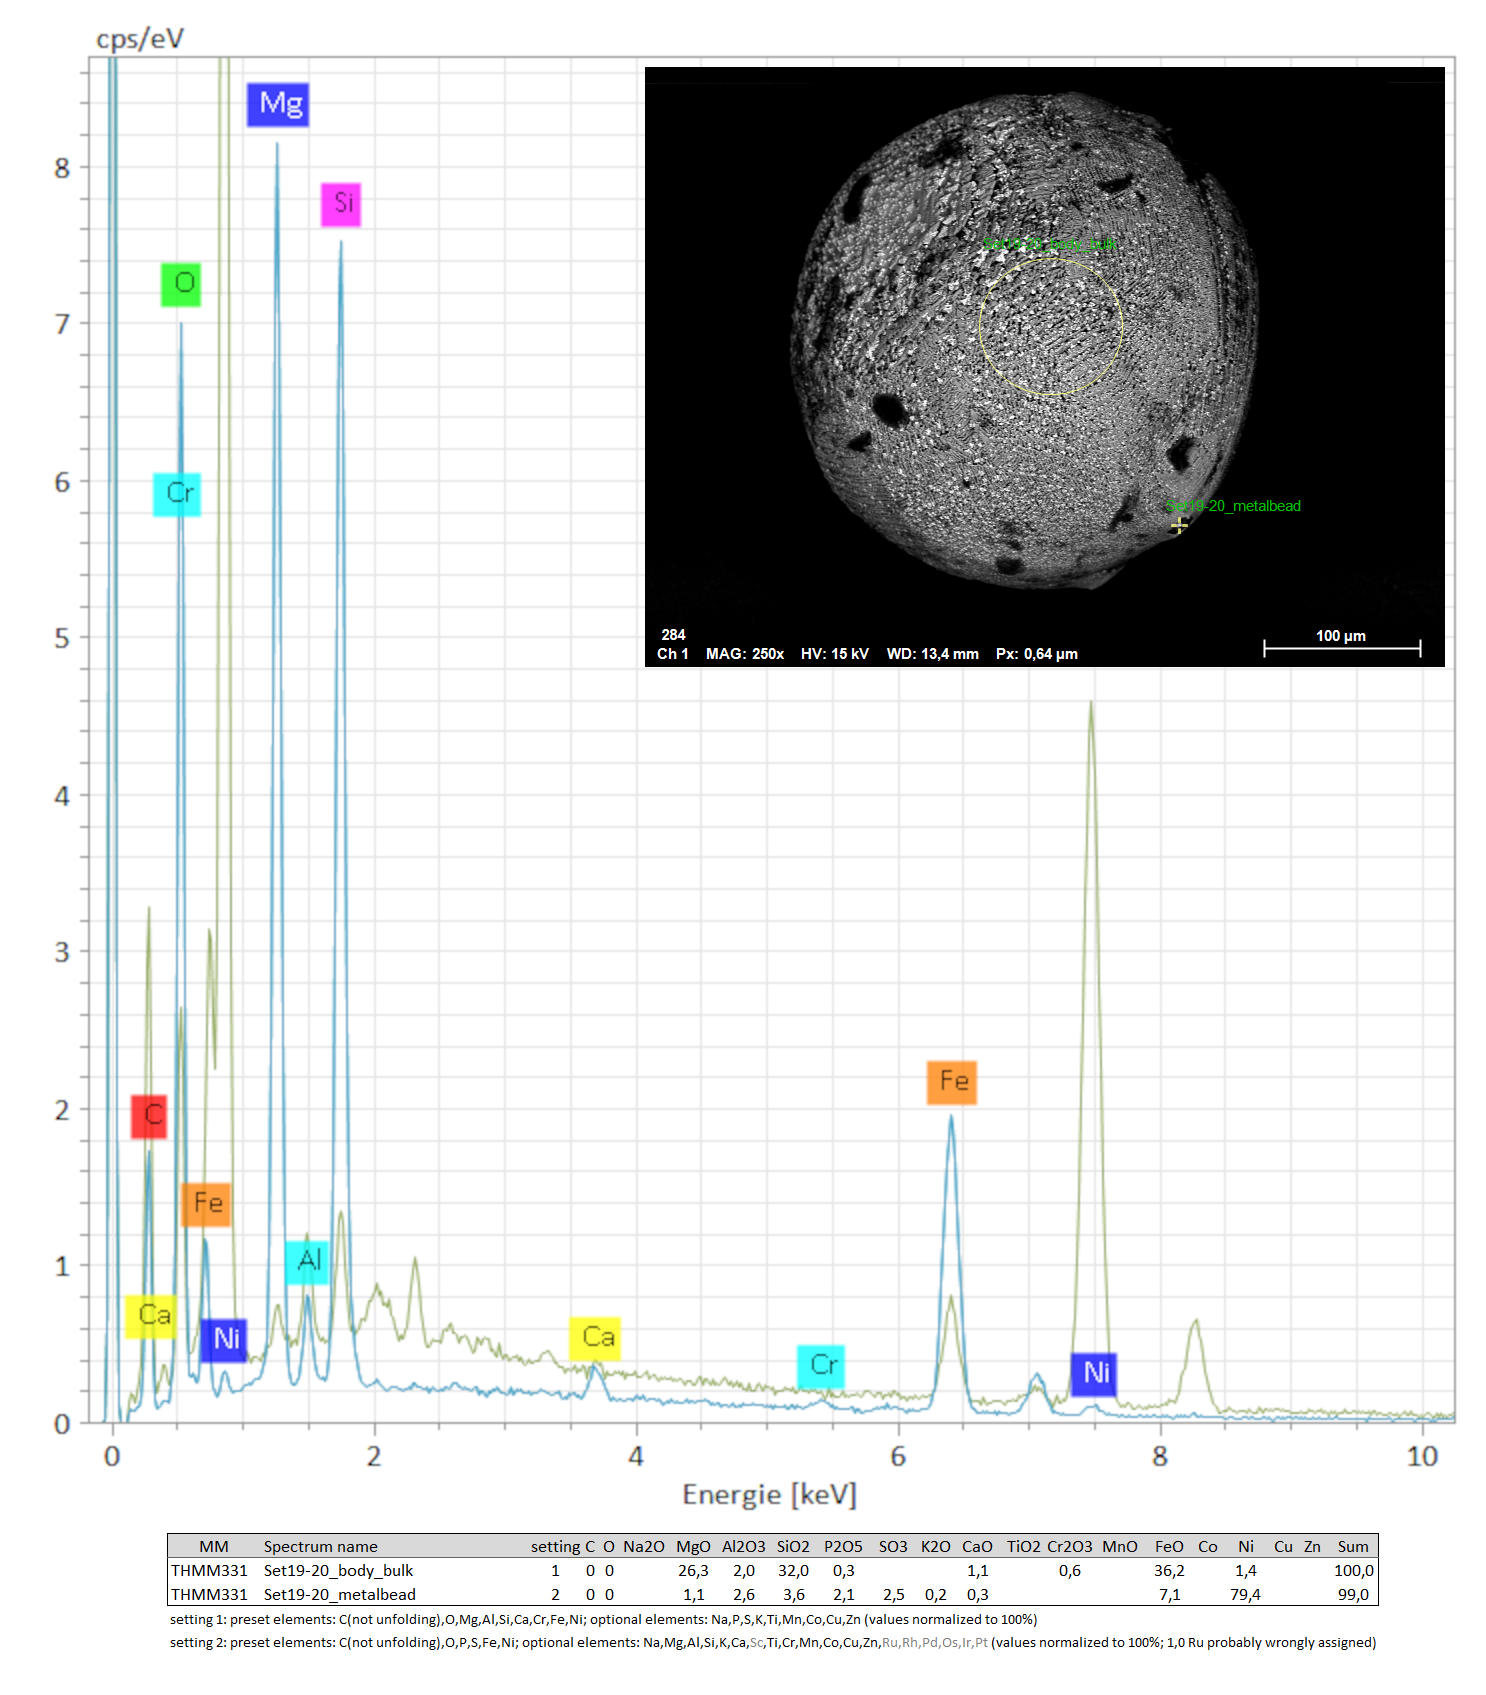Viewport: 1486px width, 1695px height.
Task: Click the "Spectrum name" column header
Action: [320, 1546]
